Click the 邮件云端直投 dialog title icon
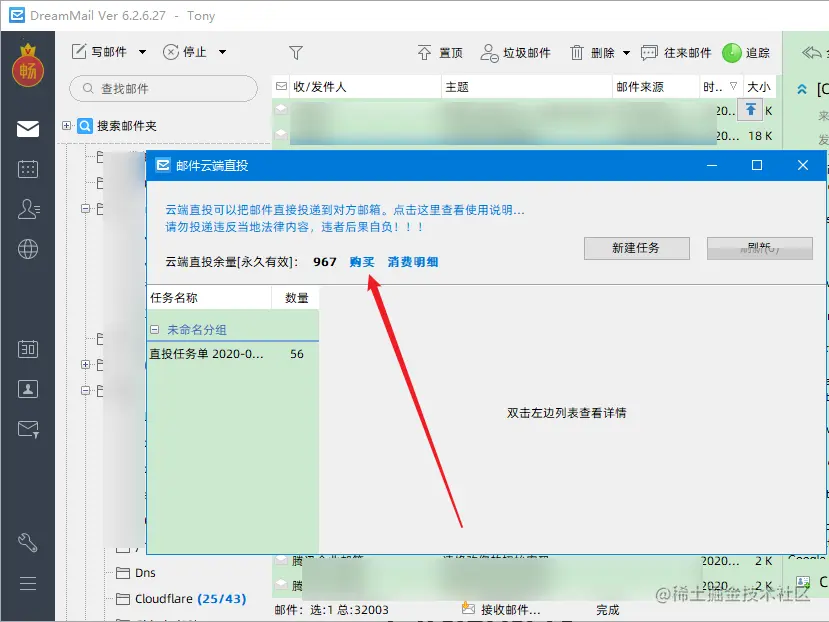 point(163,165)
